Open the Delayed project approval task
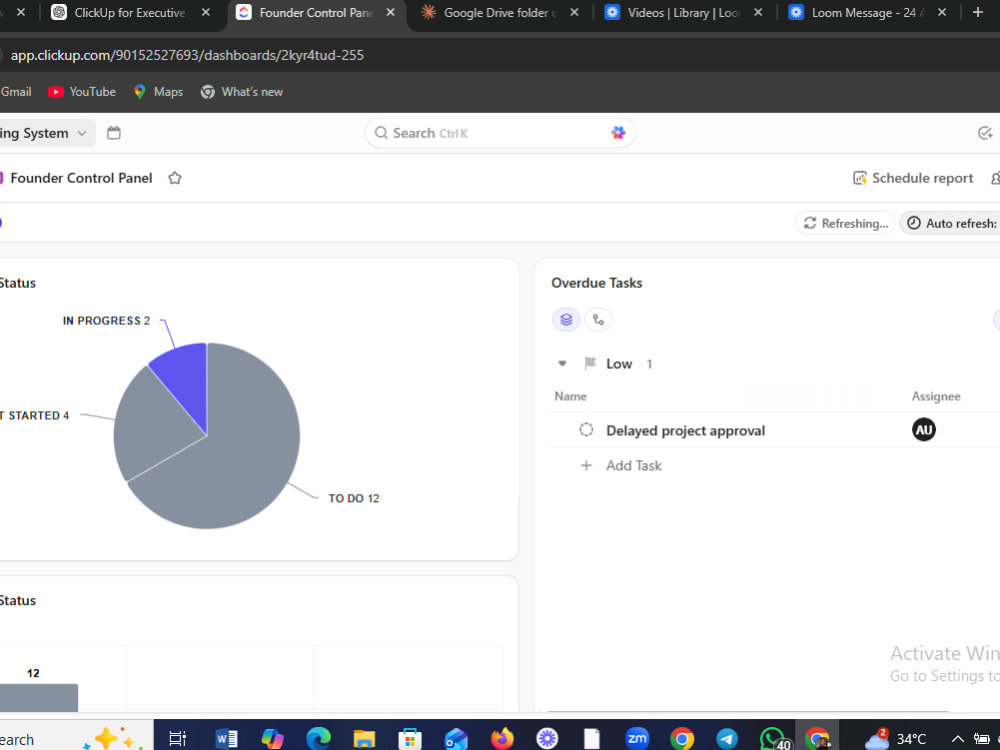The image size is (1000, 750). 686,430
